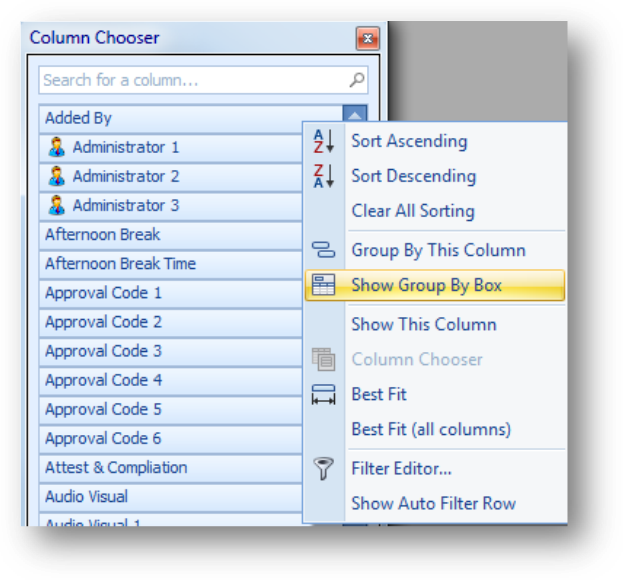Click the Sort Ascending A-Z icon

tap(324, 141)
